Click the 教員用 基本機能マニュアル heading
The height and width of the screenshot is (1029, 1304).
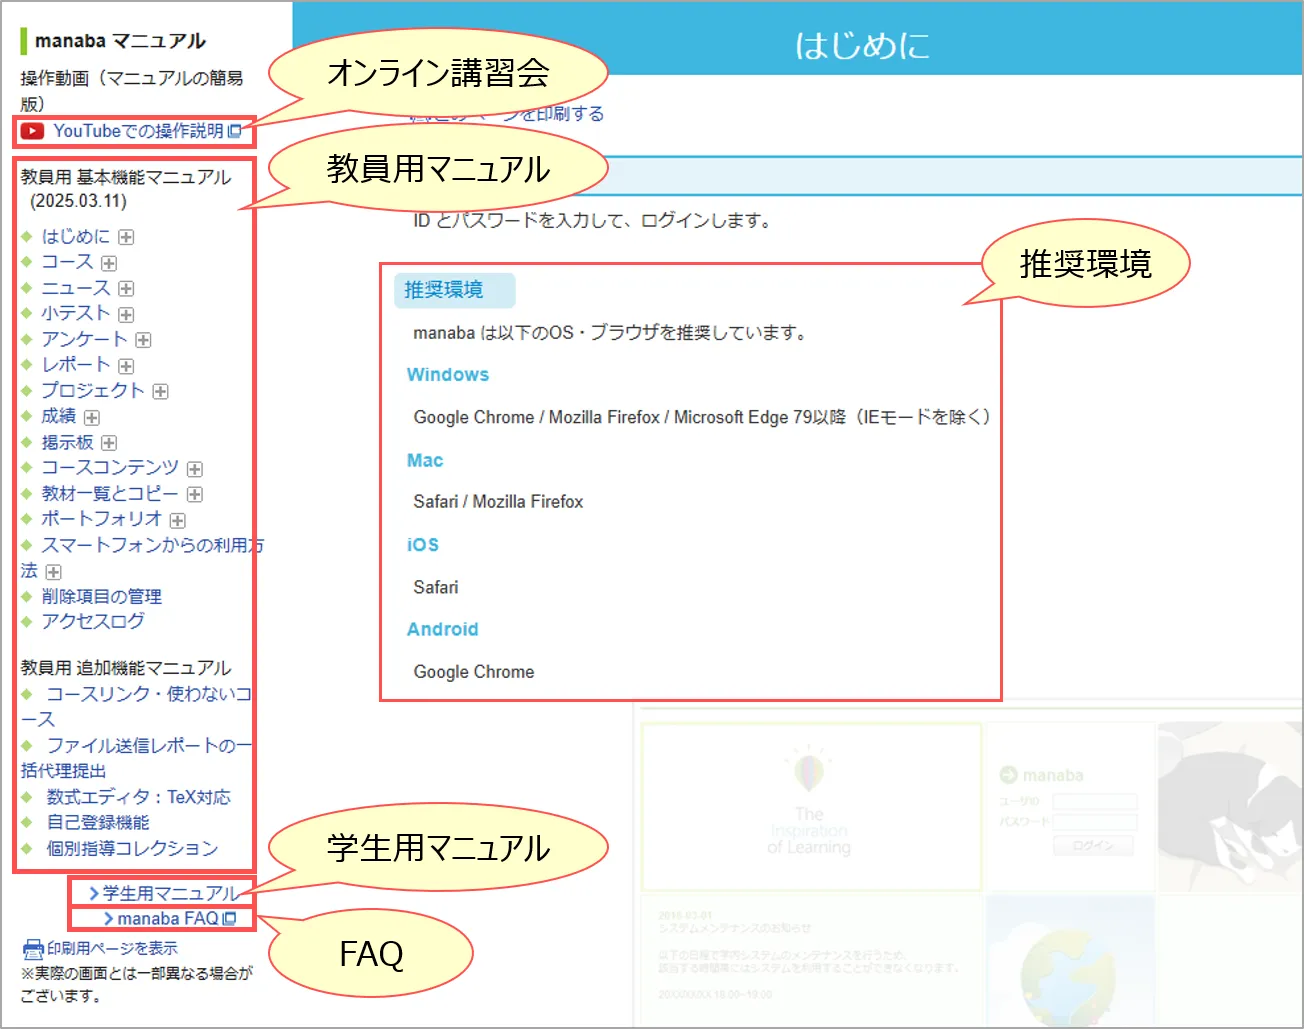(x=126, y=177)
